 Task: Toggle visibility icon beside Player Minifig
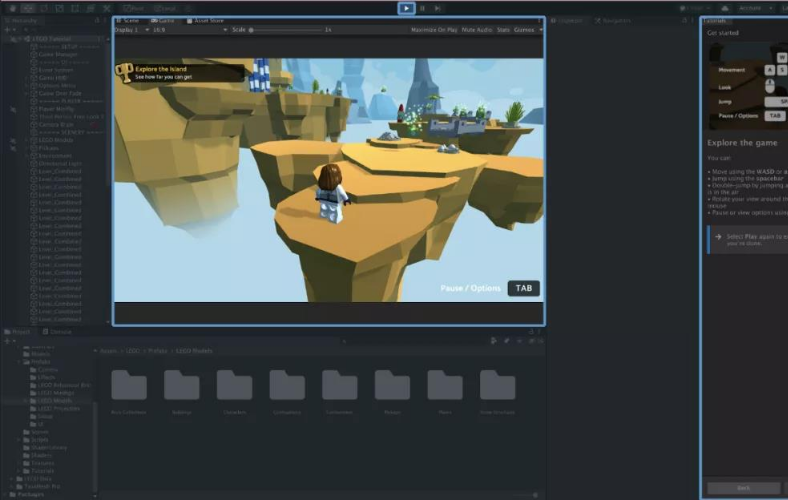[x=13, y=109]
